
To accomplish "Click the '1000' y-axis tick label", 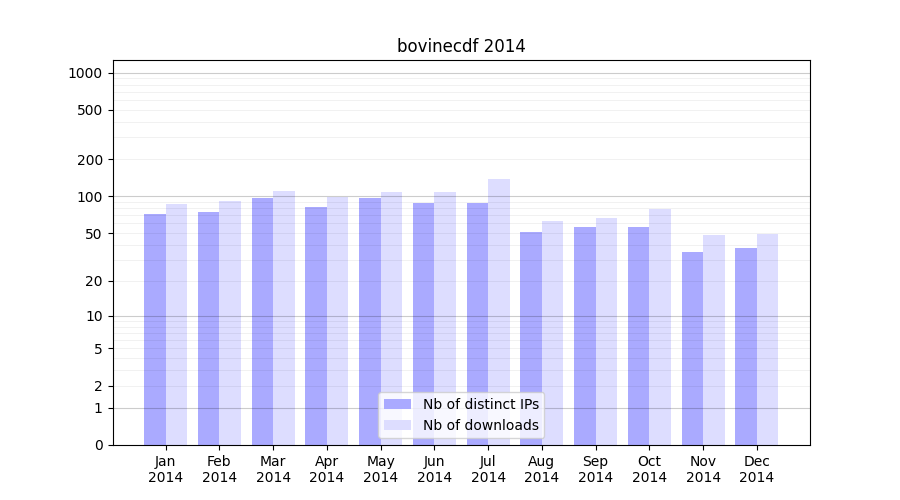I will 85,73.
